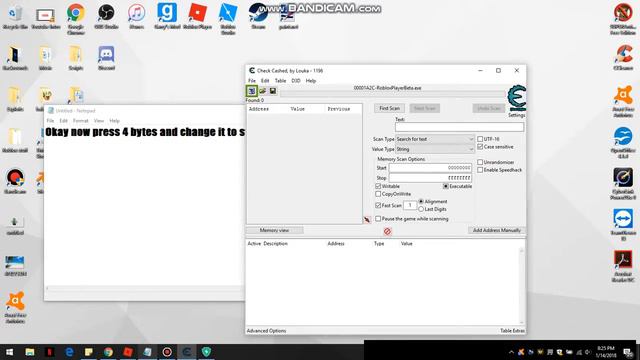This screenshot has height=360, width=640.
Task: Launch Steam desktop shortcut
Action: coord(258,16)
